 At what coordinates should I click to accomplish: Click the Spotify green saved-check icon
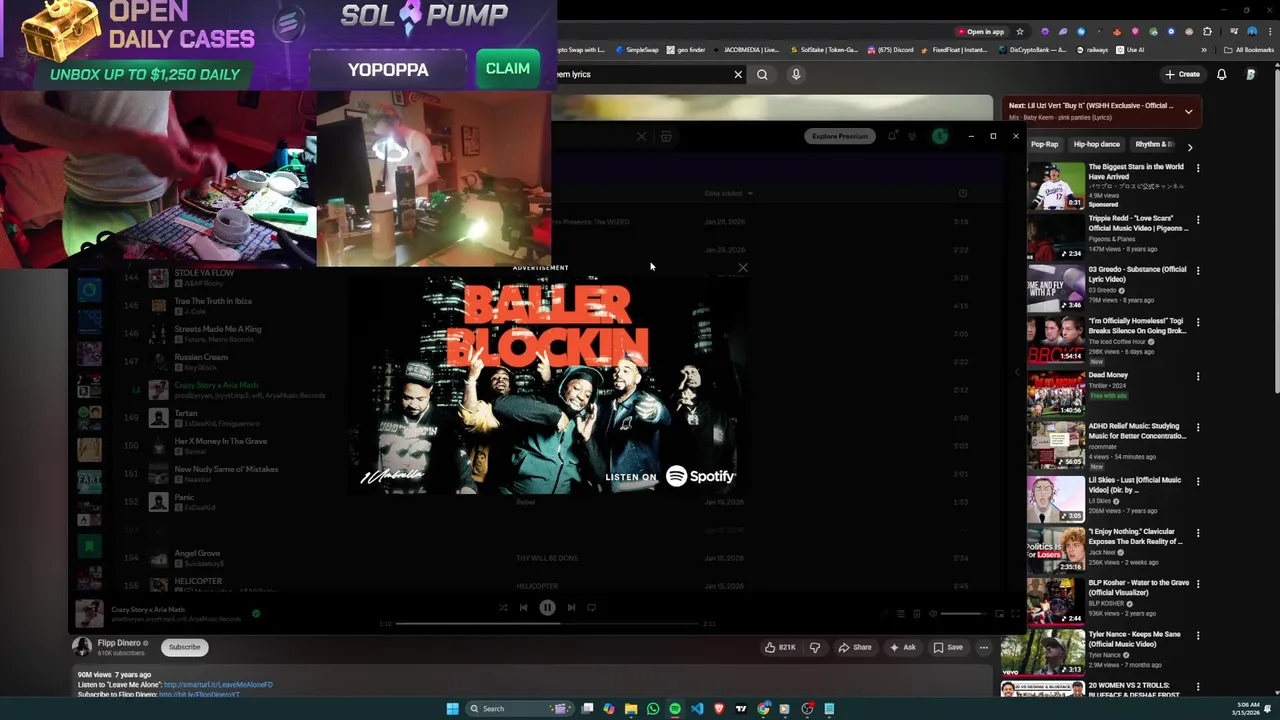[x=256, y=614]
